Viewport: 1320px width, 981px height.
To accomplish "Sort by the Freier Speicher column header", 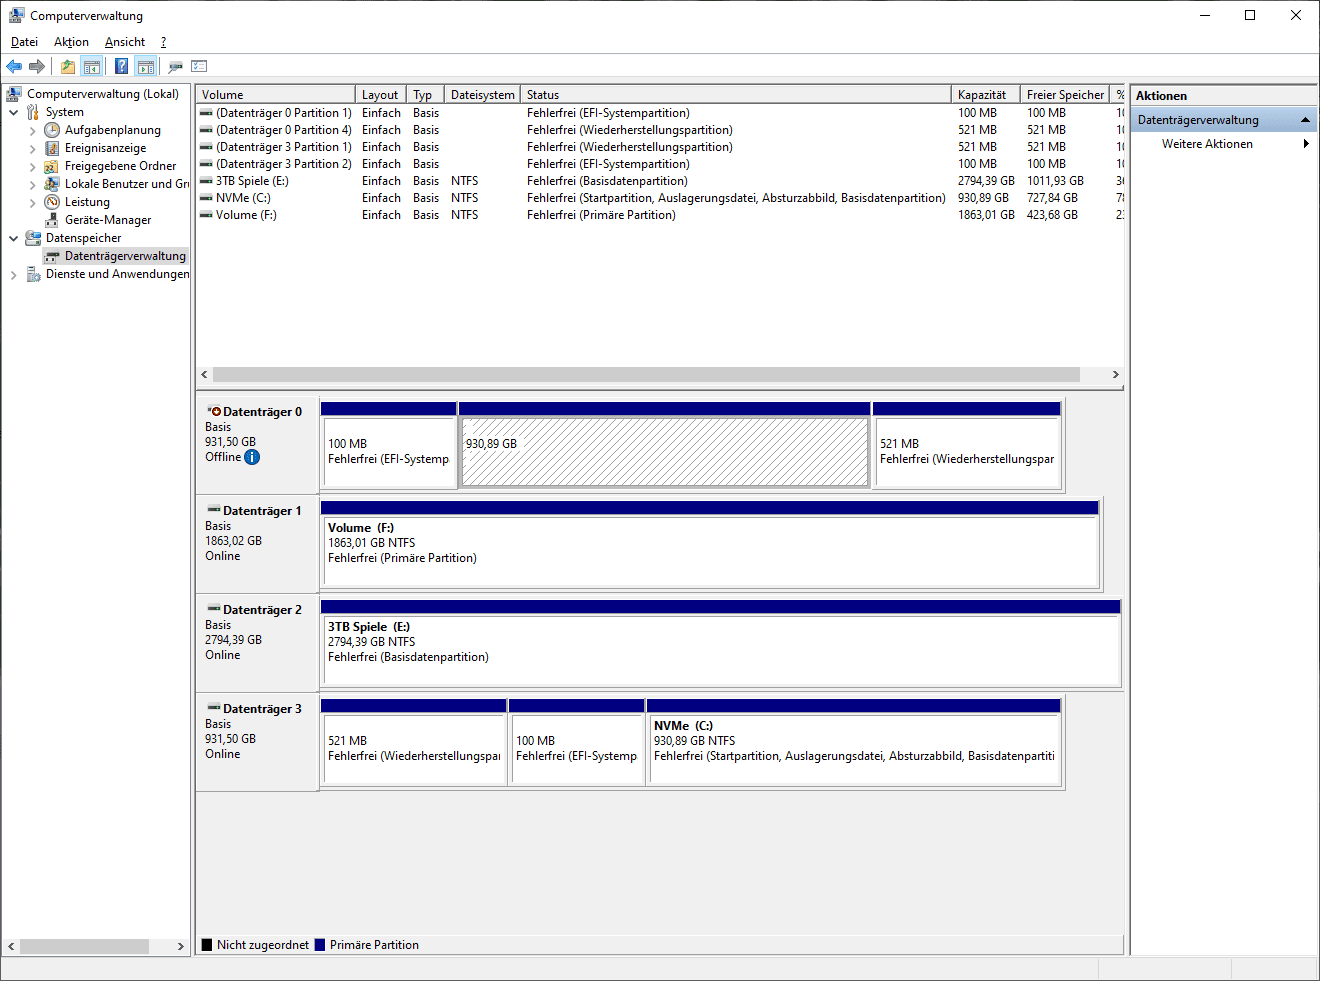I will [x=1065, y=95].
